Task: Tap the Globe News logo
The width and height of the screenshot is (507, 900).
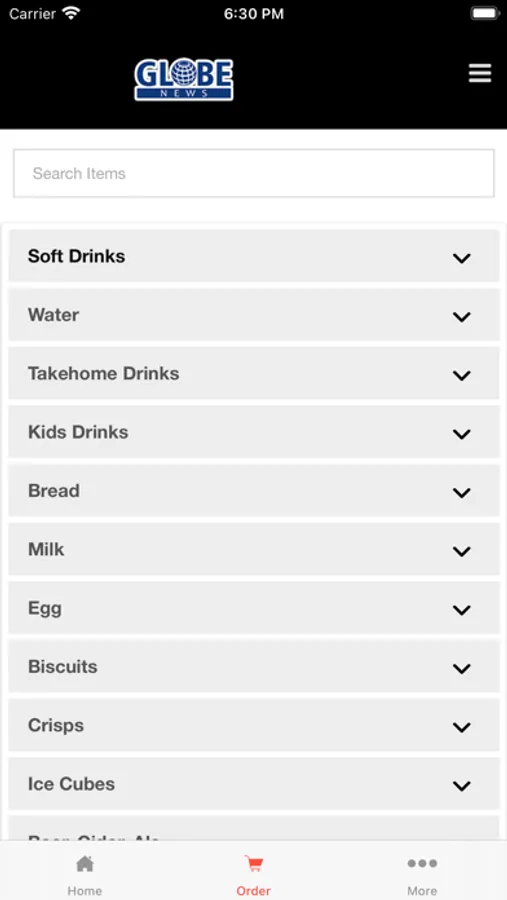Action: [184, 80]
